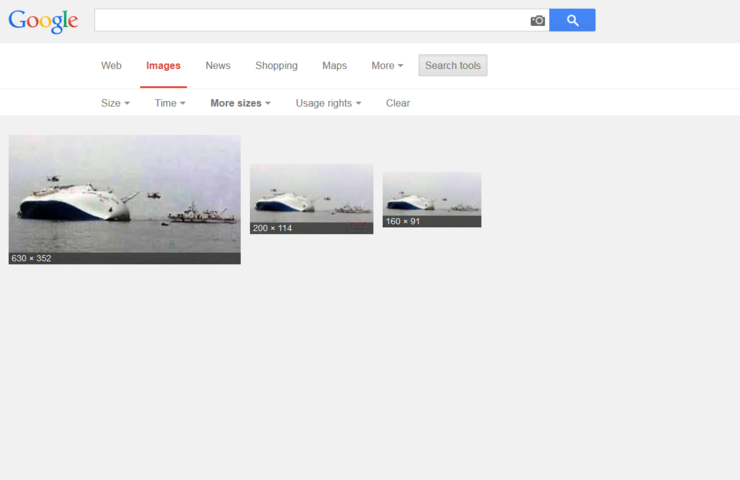Go to the Shopping tab
The width and height of the screenshot is (740, 480).
pos(277,66)
